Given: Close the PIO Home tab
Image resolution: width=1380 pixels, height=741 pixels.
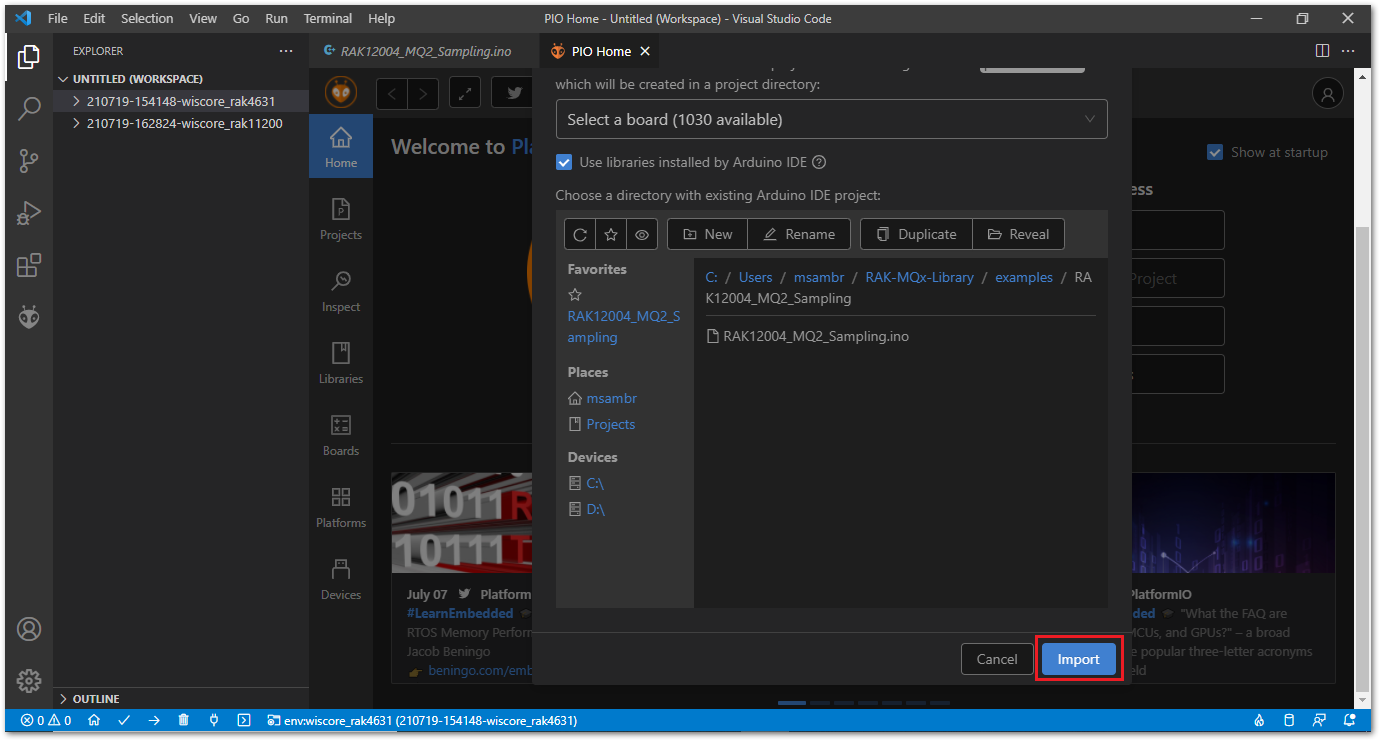Looking at the screenshot, I should tap(645, 51).
